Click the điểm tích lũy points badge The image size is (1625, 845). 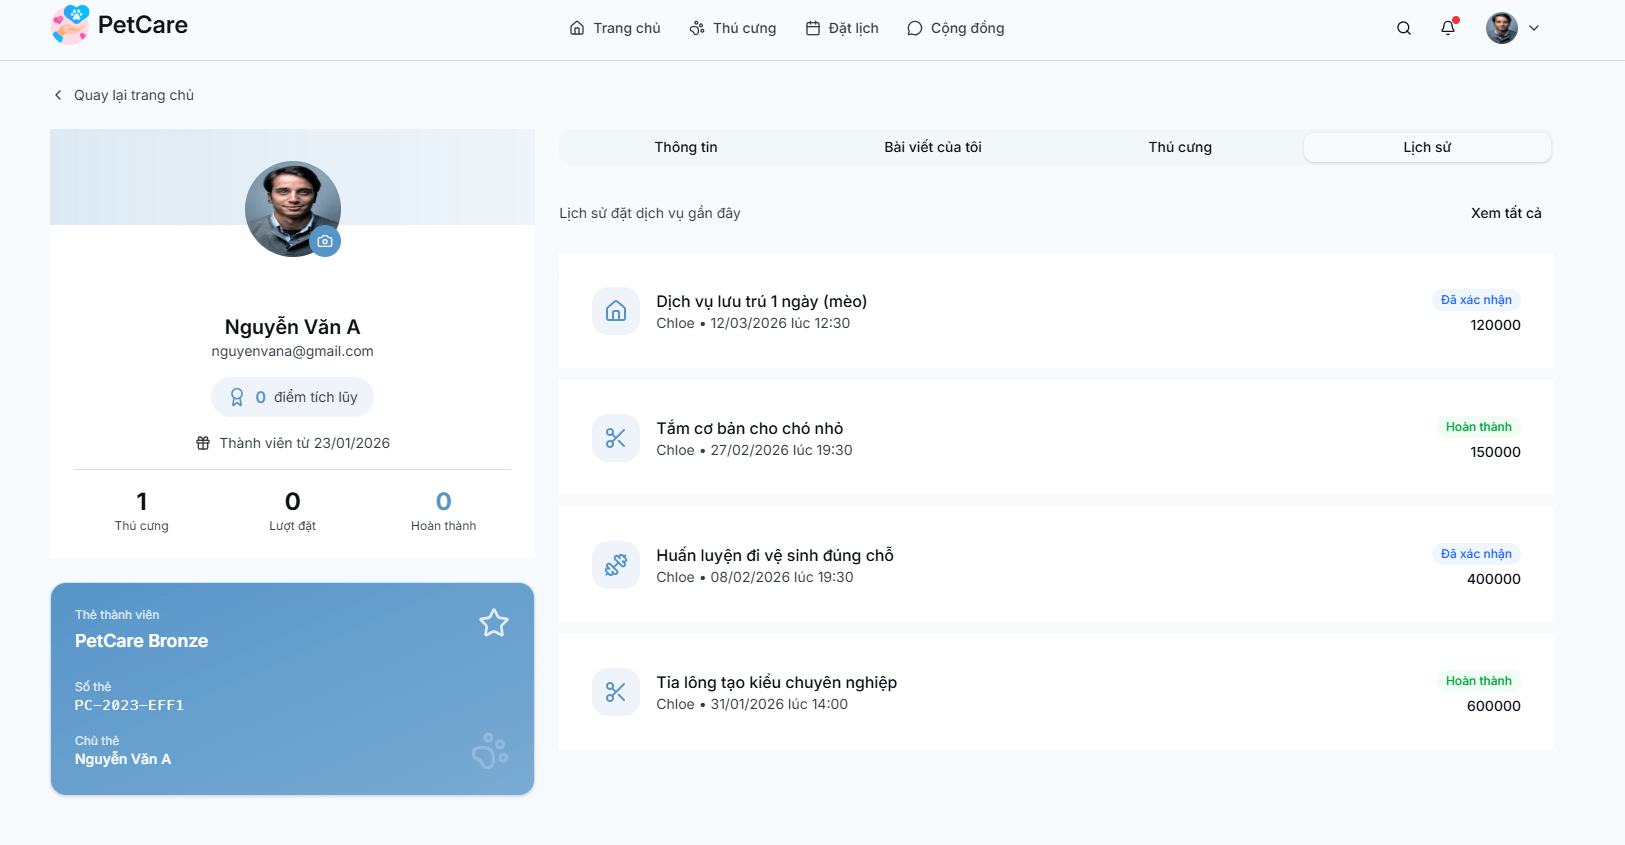(292, 397)
